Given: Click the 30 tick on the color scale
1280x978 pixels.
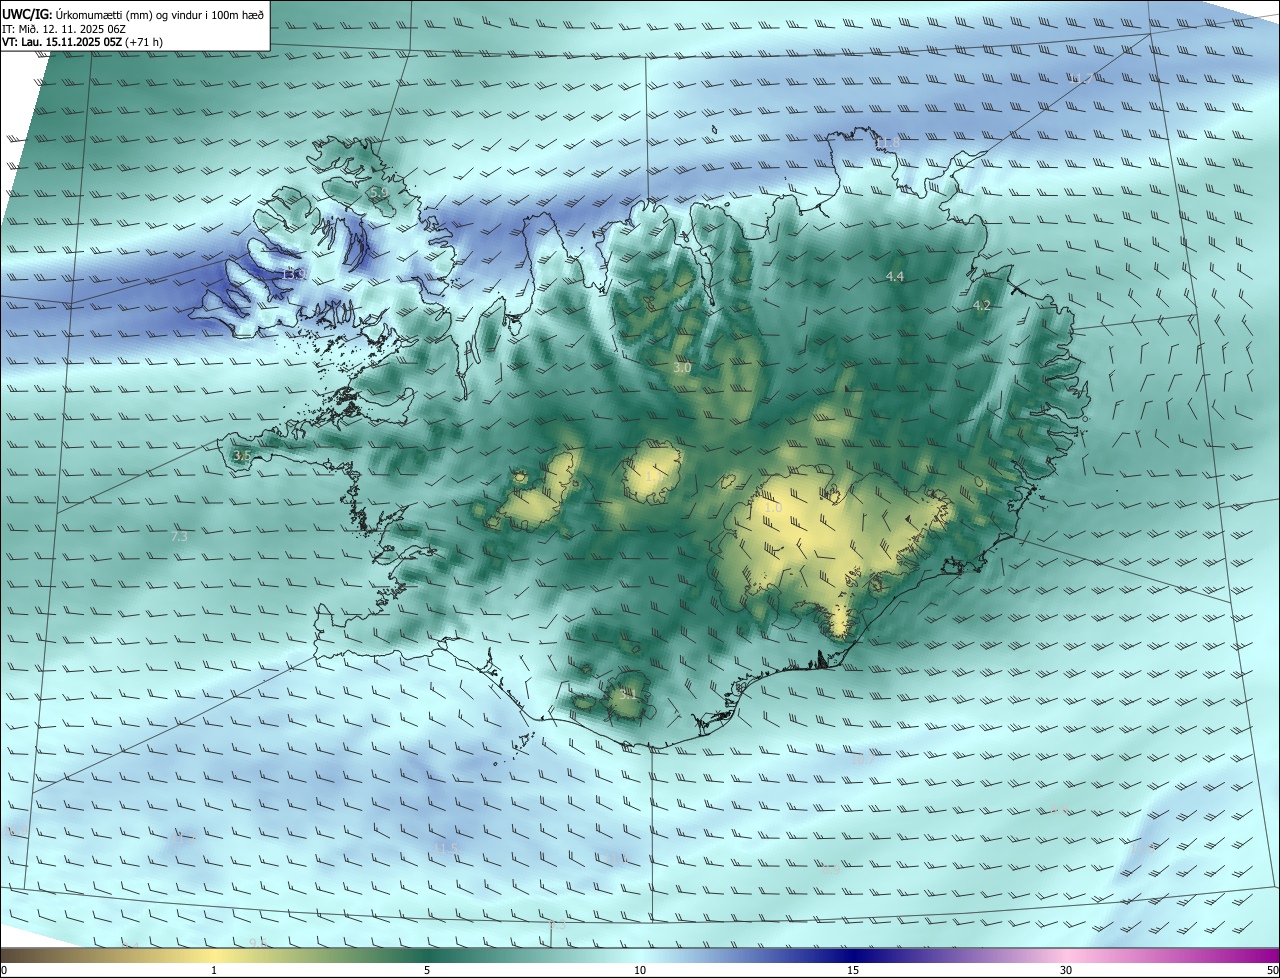Looking at the screenshot, I should coord(1066,970).
